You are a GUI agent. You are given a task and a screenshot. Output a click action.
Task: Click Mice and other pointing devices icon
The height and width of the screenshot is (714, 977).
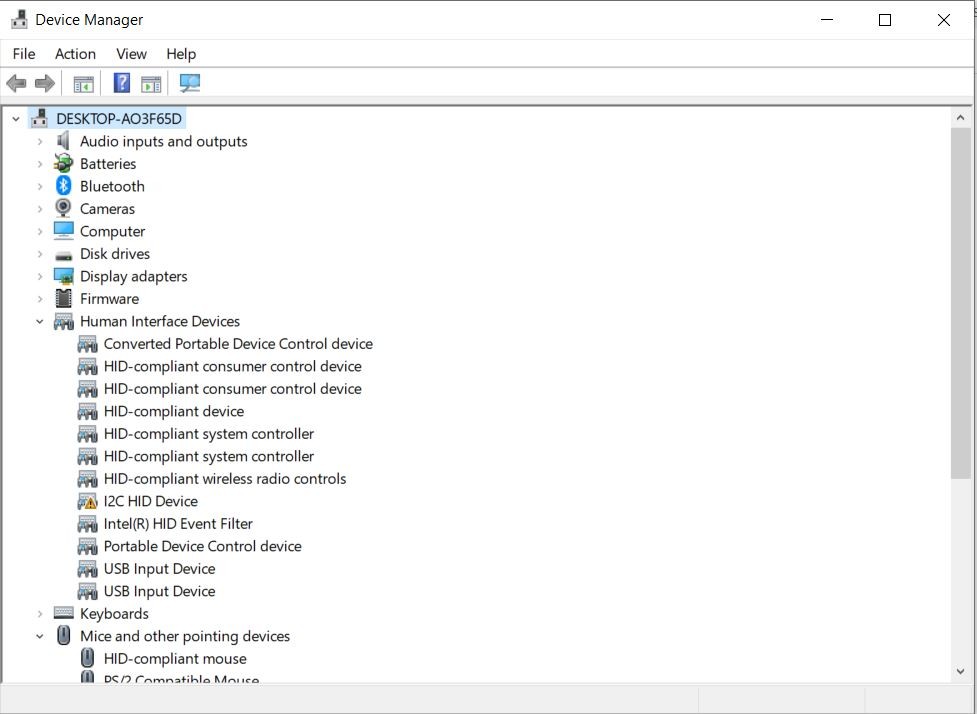click(64, 635)
